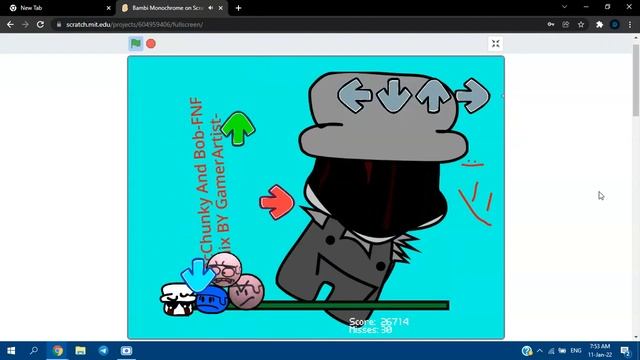Screen dimensions: 640x360
Task: Click the gray up arrow receptor
Action: tap(433, 96)
